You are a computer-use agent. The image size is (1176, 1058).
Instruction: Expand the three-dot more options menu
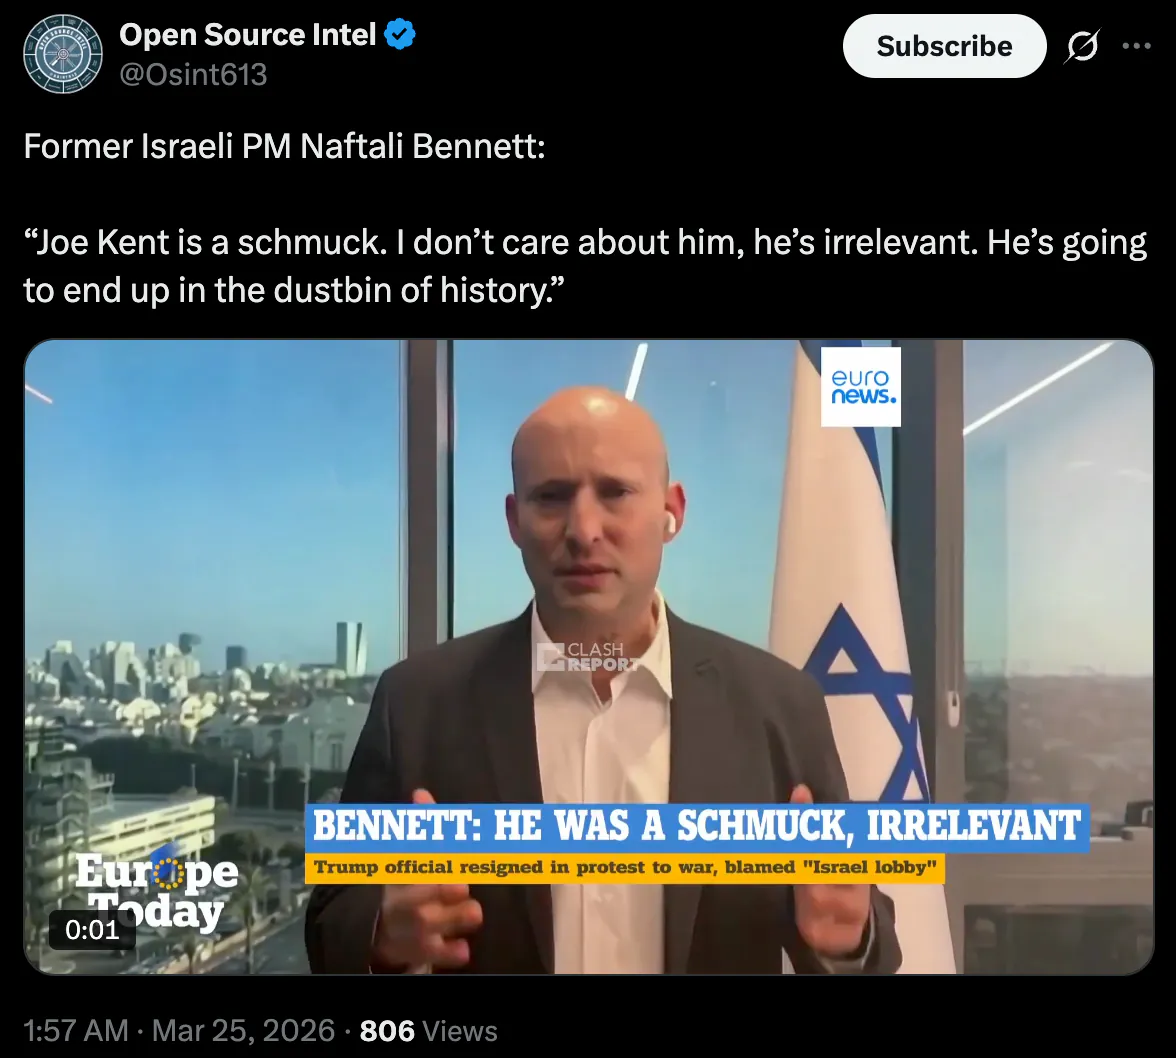click(1136, 46)
